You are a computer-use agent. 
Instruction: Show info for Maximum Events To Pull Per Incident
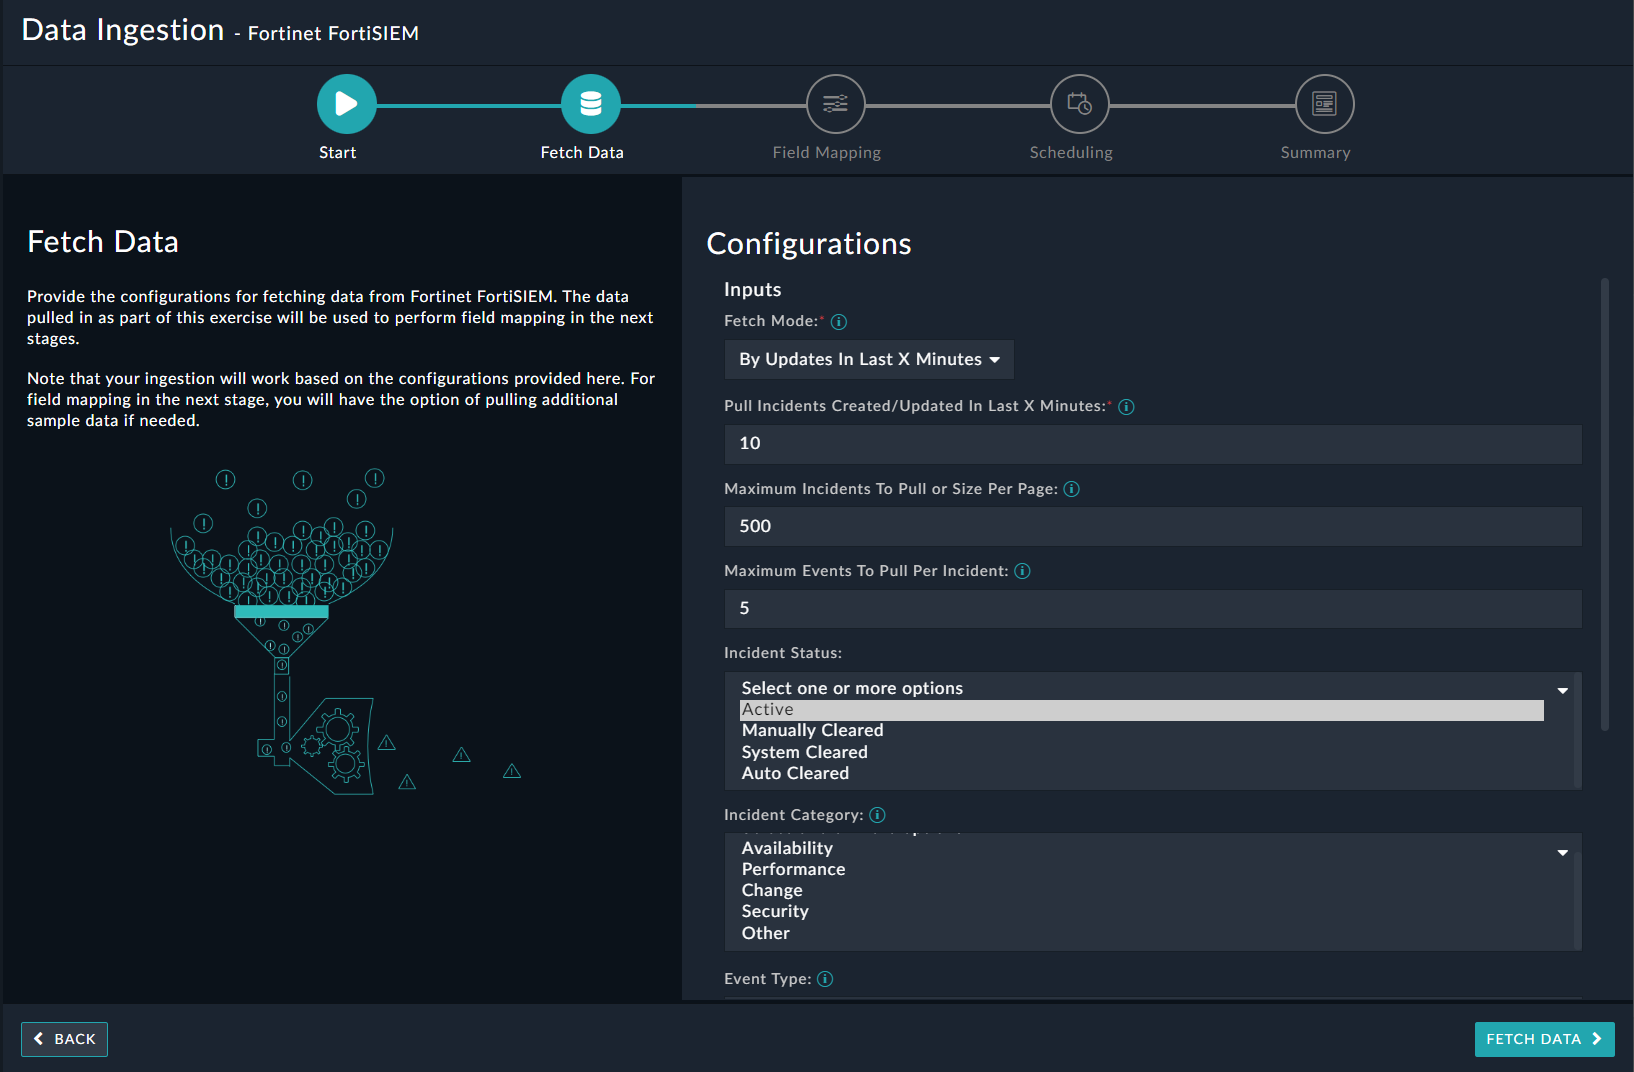pyautogui.click(x=1022, y=571)
